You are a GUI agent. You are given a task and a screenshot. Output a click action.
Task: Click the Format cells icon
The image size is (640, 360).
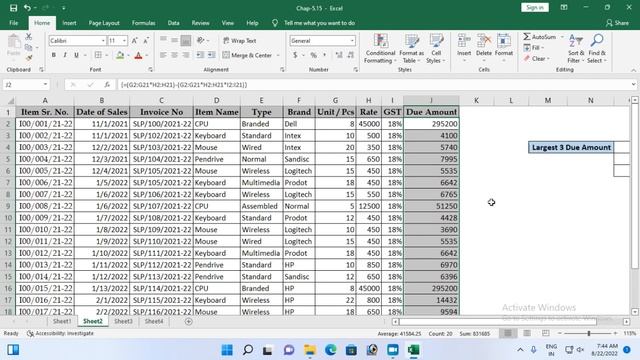click(x=504, y=41)
